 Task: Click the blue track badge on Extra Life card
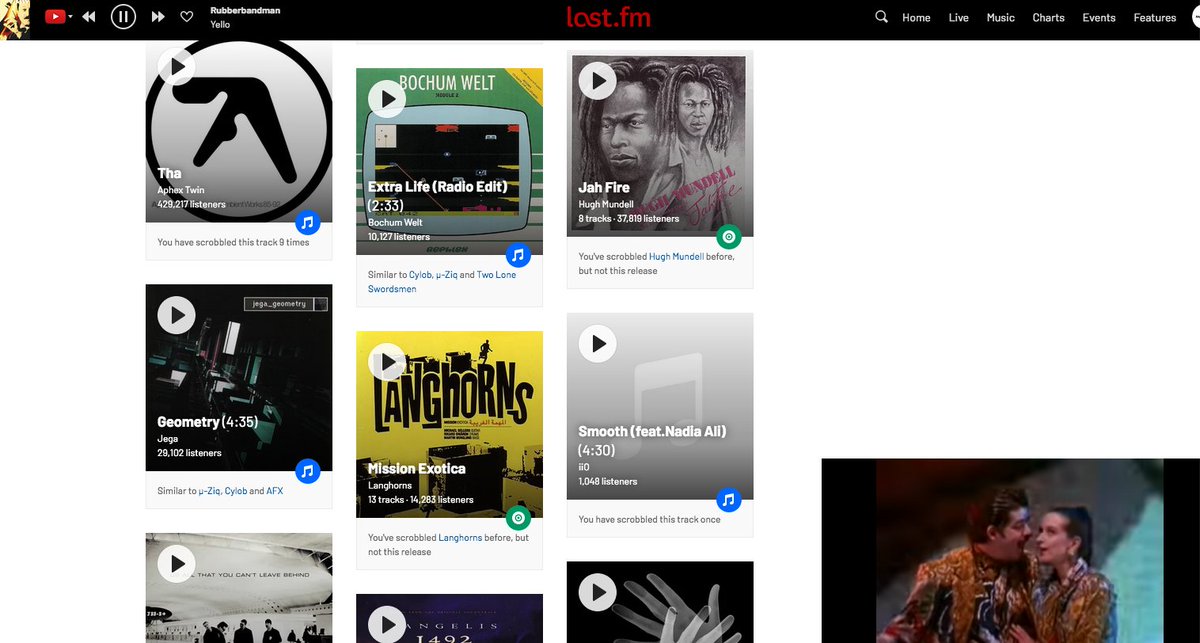pos(518,254)
